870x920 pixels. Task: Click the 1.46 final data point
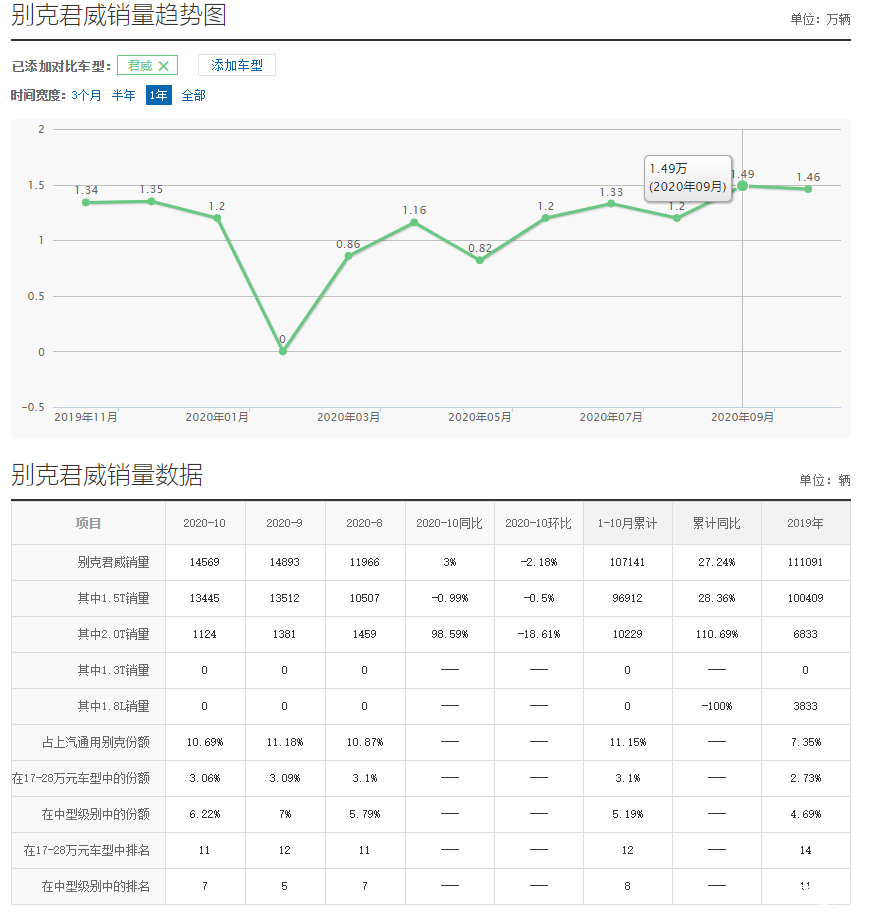[x=808, y=189]
